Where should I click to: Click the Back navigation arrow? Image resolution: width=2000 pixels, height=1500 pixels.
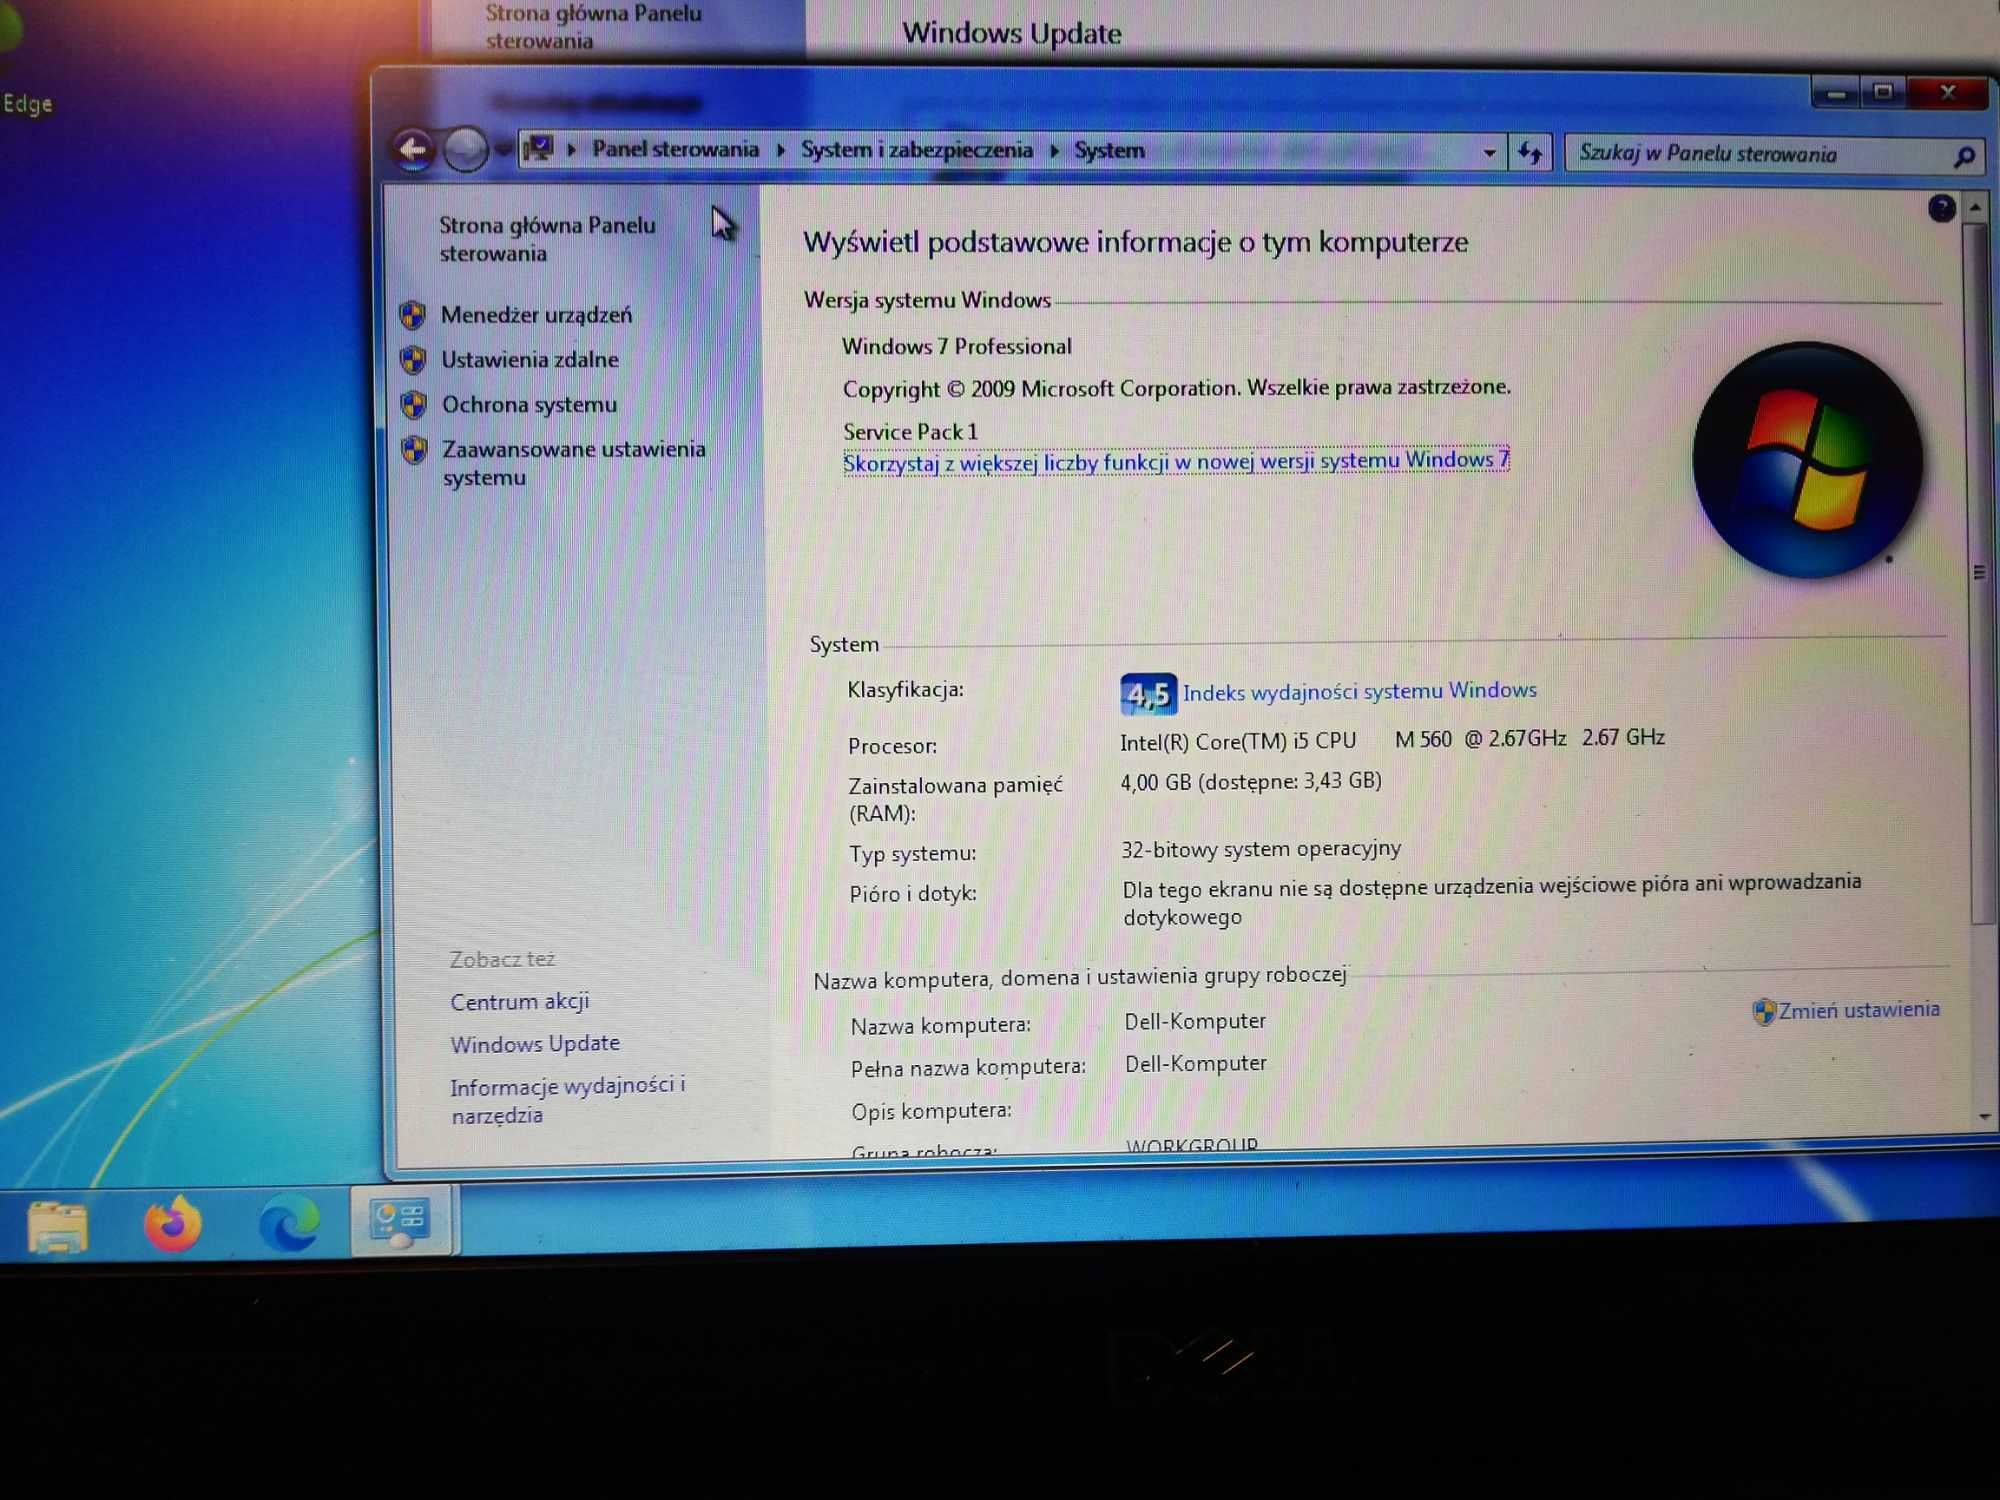pos(413,150)
